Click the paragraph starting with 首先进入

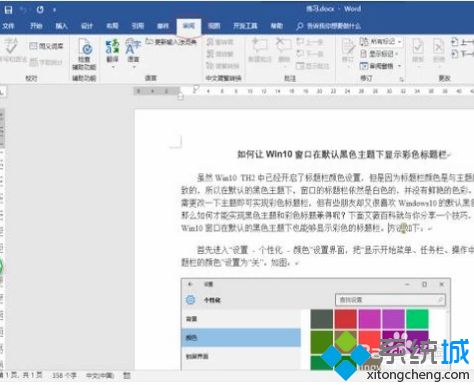pos(327,256)
